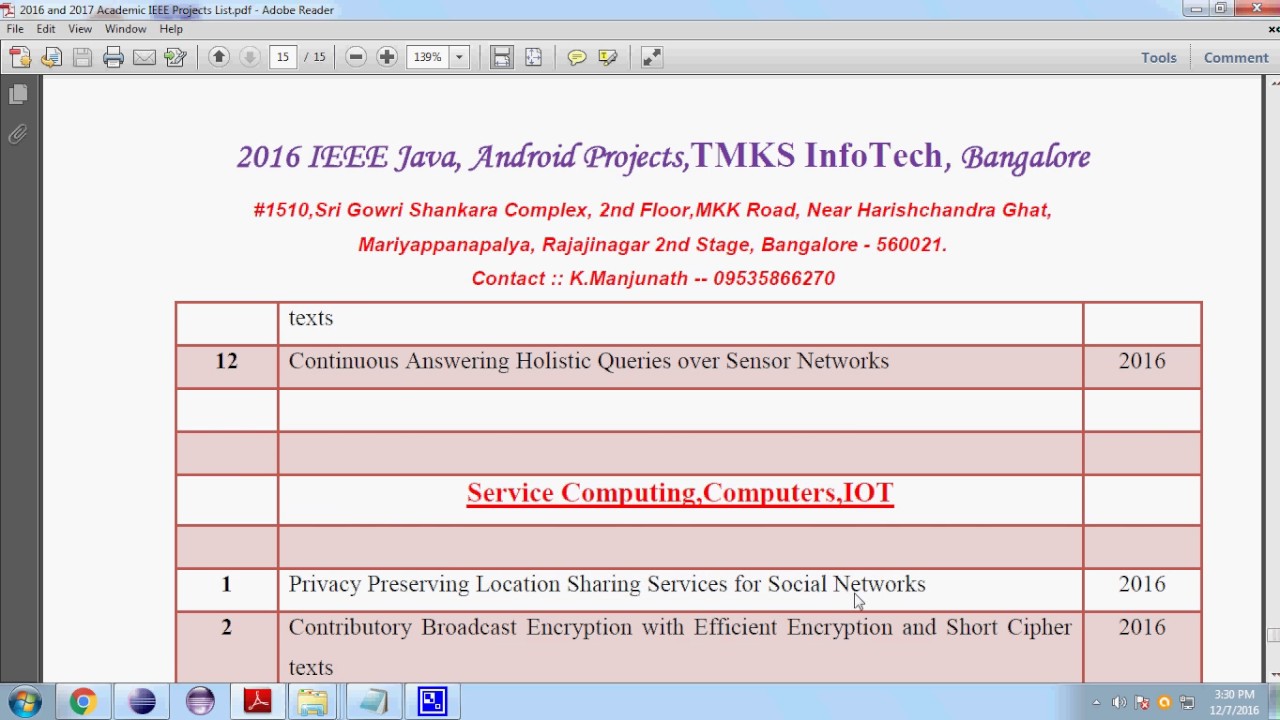Select the Highlight Text tool
Screen dimensions: 1280x720
[x=607, y=57]
